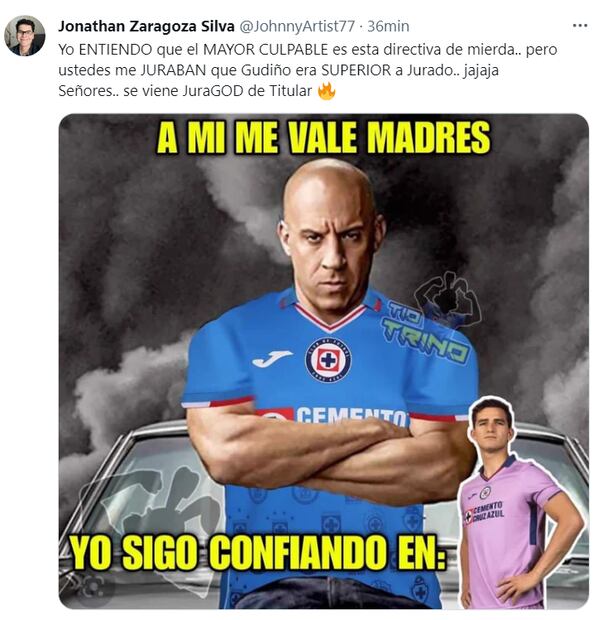Click Jonathan Zaragoza Silva's profile avatar
This screenshot has height=620, width=598.
(x=25, y=36)
